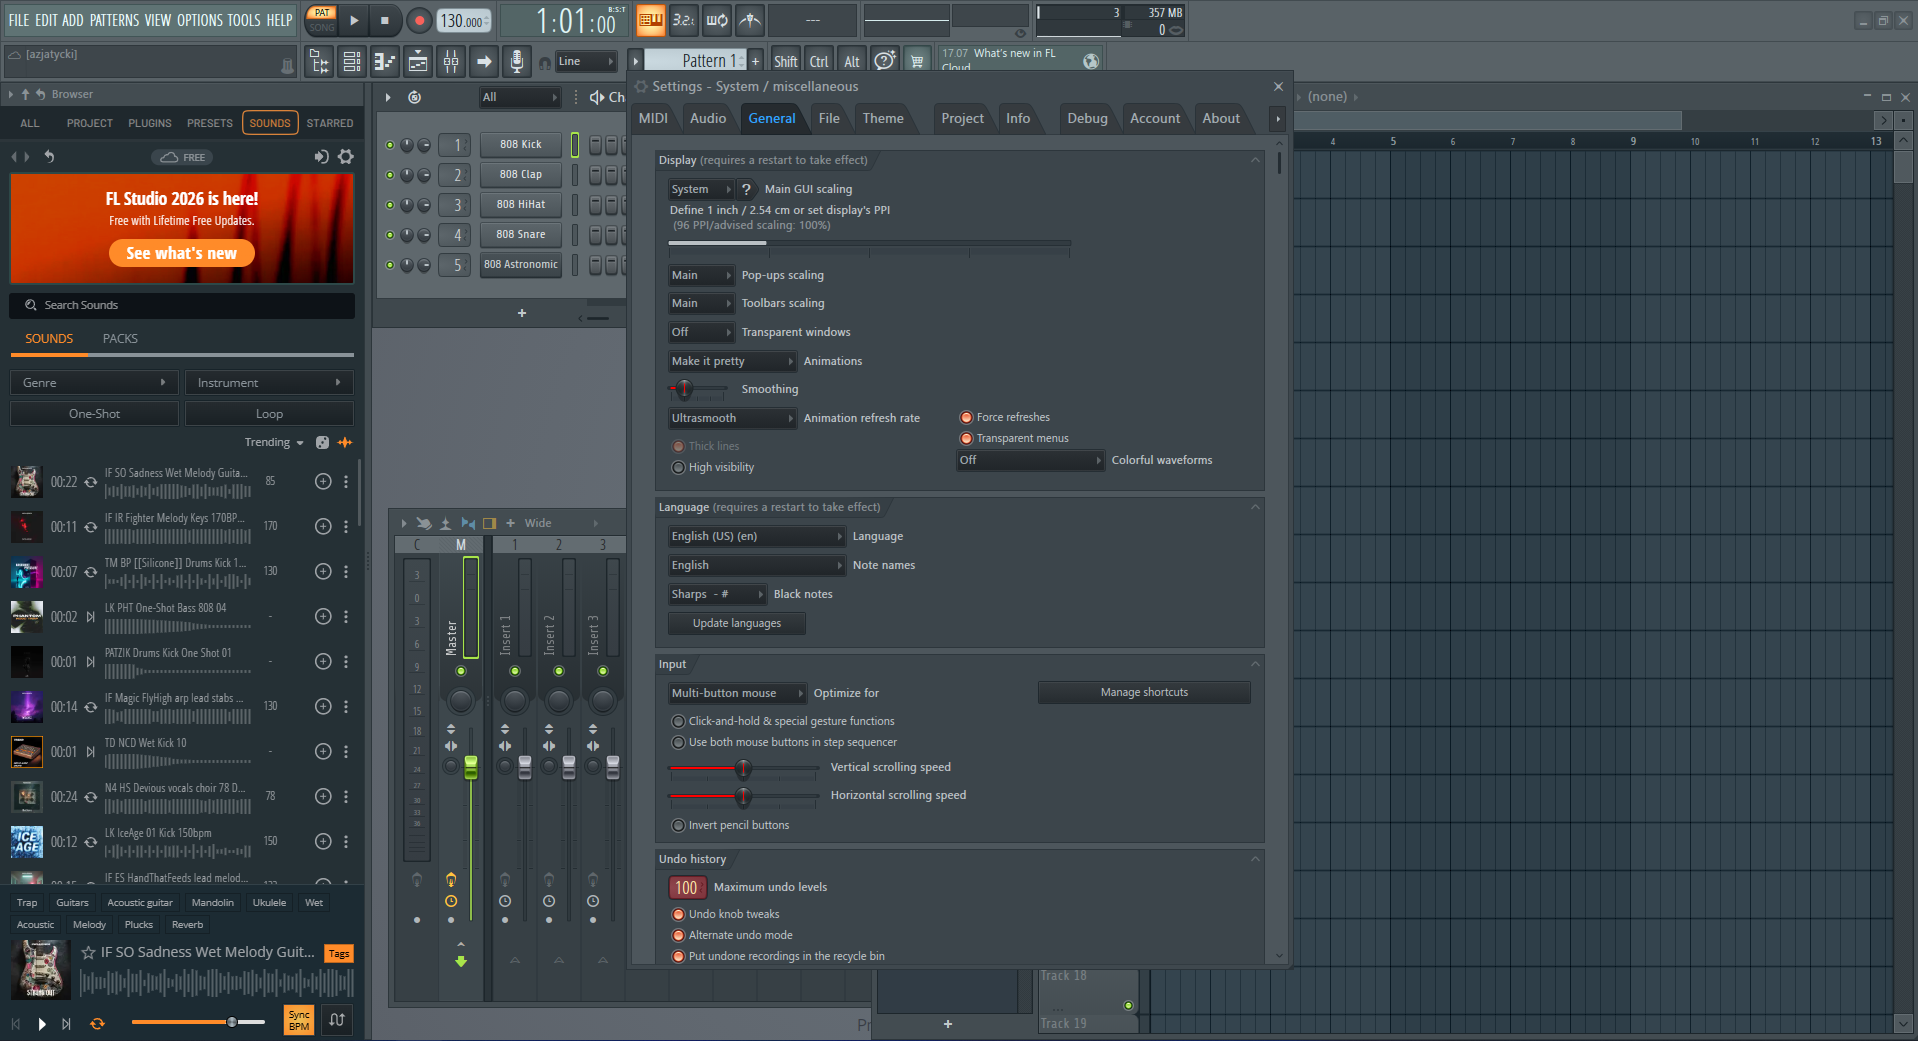Open the Genre filter dropdown in browser

(94, 383)
